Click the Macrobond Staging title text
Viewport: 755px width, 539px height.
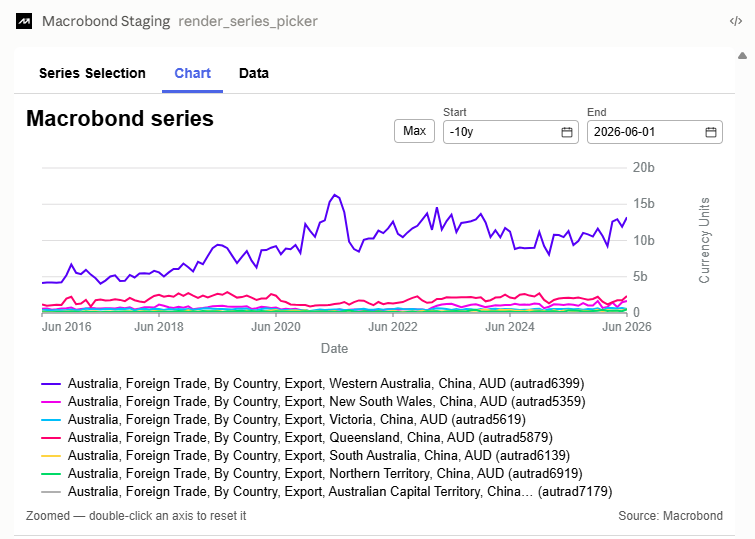(x=106, y=21)
